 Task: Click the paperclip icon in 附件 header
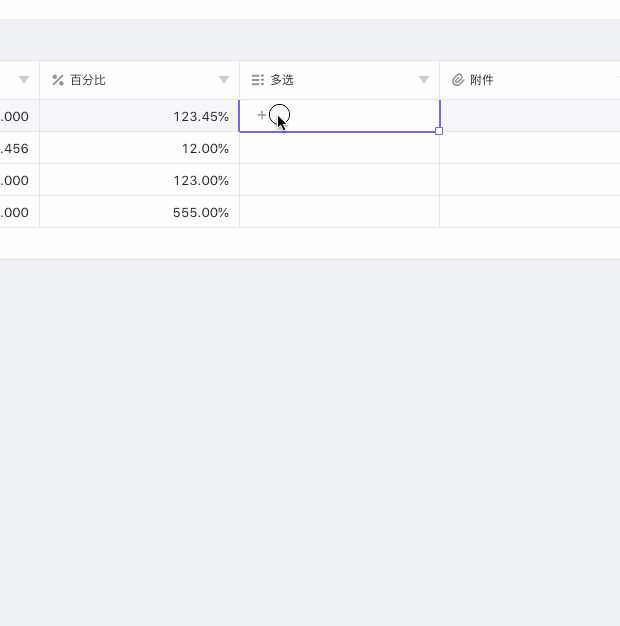pos(458,80)
